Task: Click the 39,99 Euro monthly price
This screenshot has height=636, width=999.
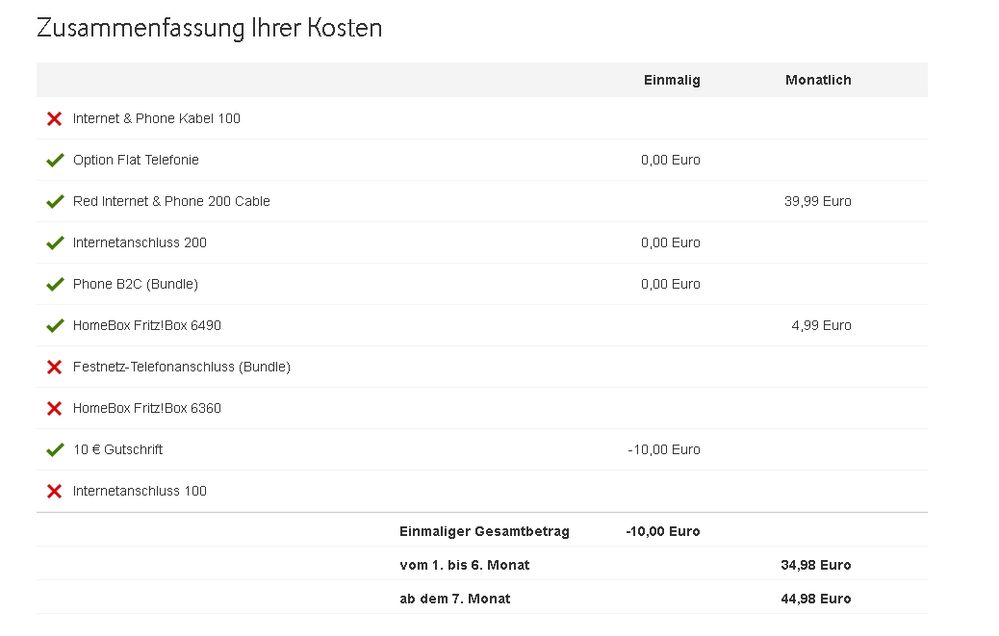Action: point(817,202)
